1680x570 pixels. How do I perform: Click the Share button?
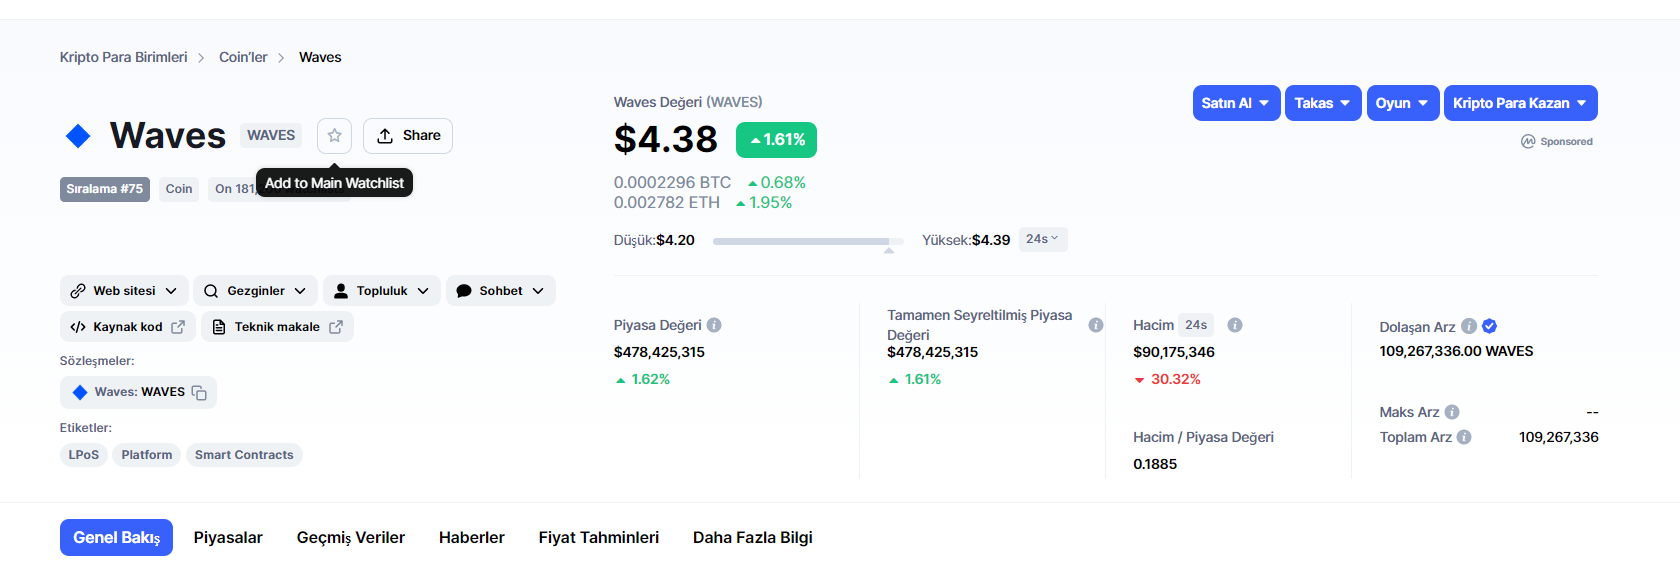coord(408,135)
